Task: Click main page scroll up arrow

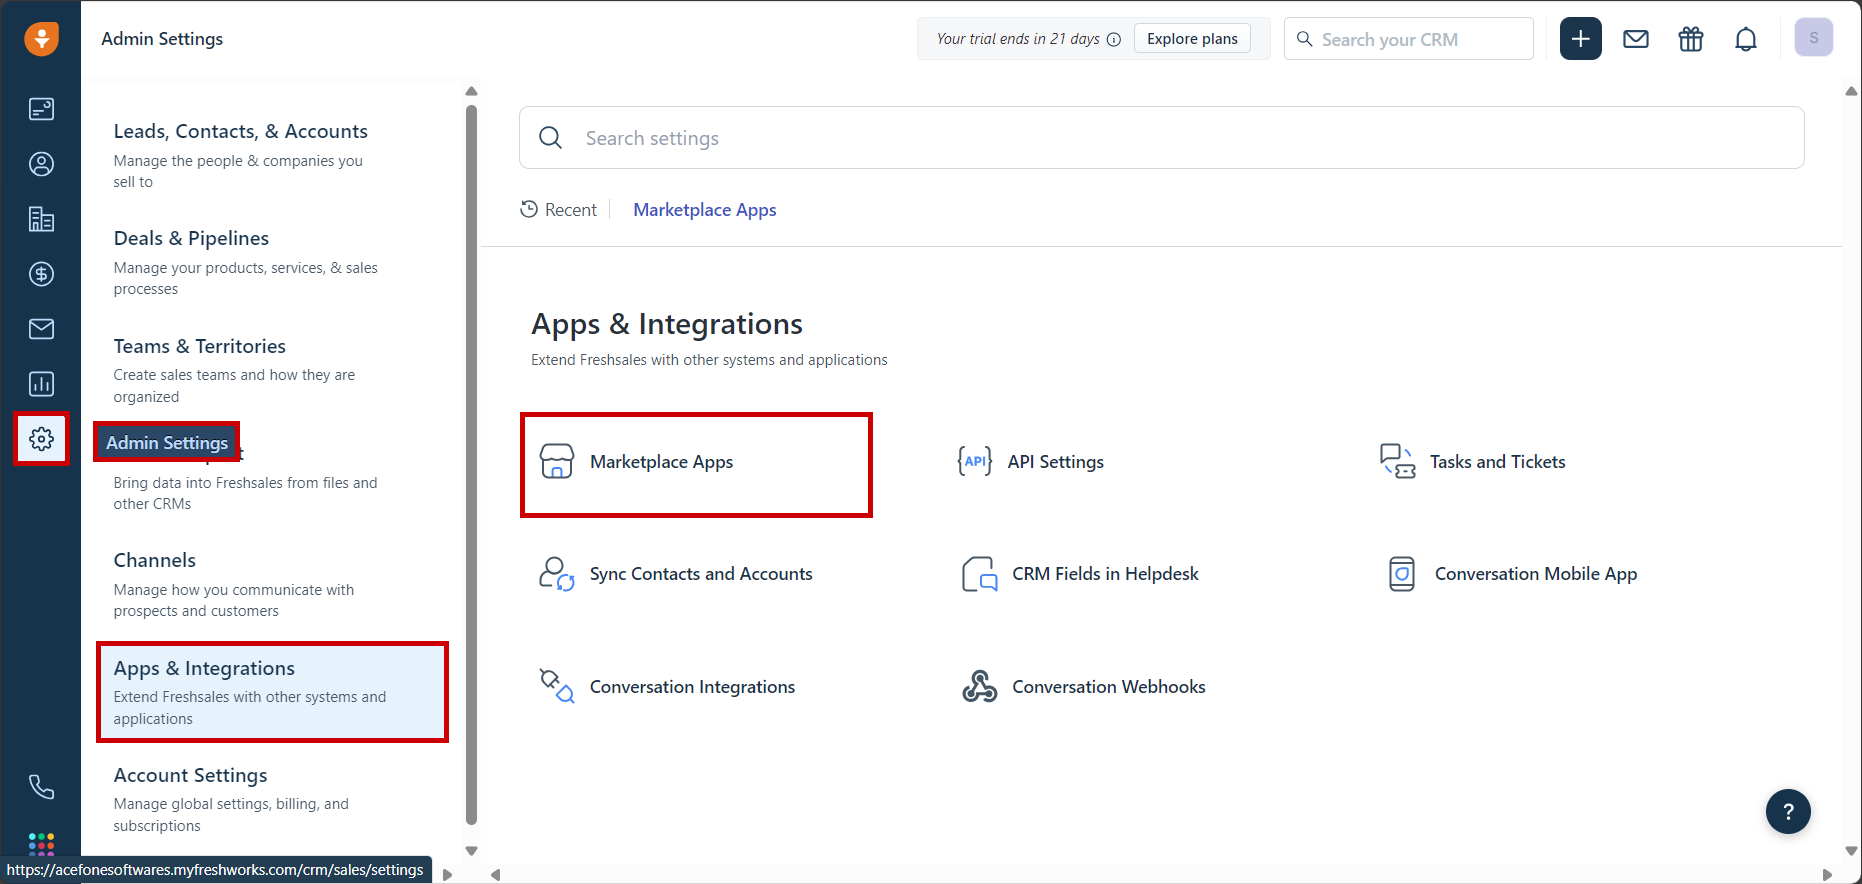Action: click(1851, 91)
